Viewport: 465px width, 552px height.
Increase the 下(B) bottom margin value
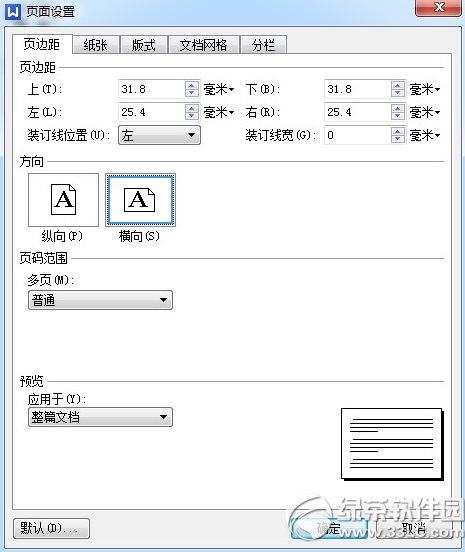[398, 85]
